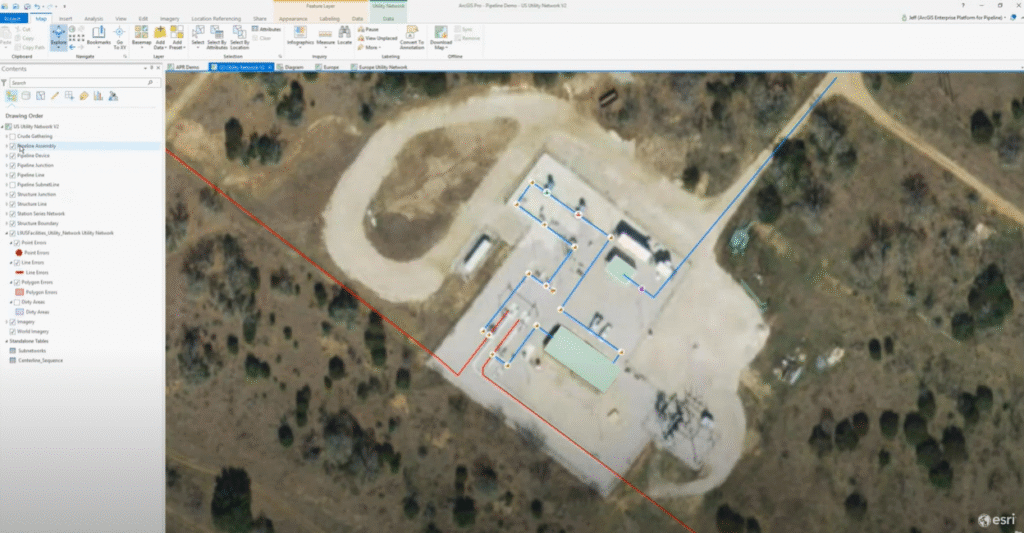This screenshot has height=533, width=1024.
Task: Activate the Explore navigation tool
Action: tap(58, 37)
